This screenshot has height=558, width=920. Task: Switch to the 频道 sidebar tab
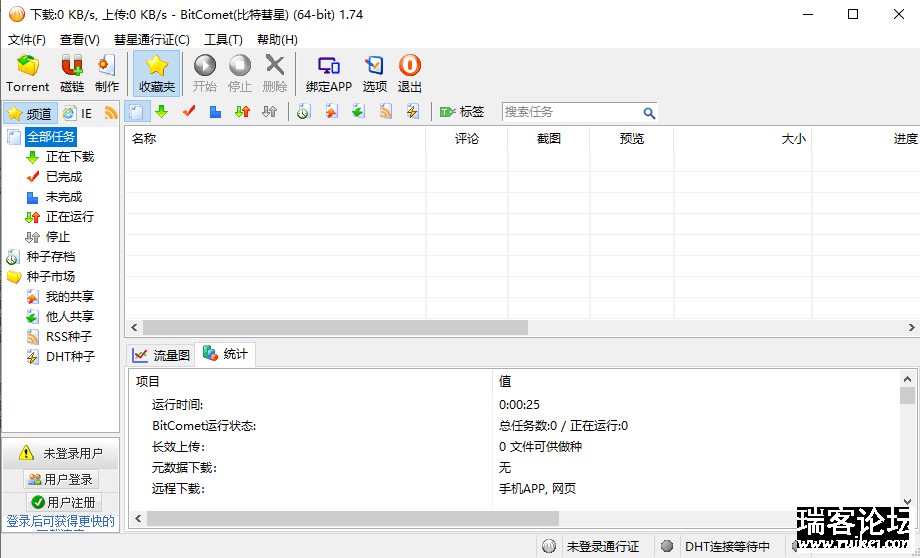tap(30, 113)
